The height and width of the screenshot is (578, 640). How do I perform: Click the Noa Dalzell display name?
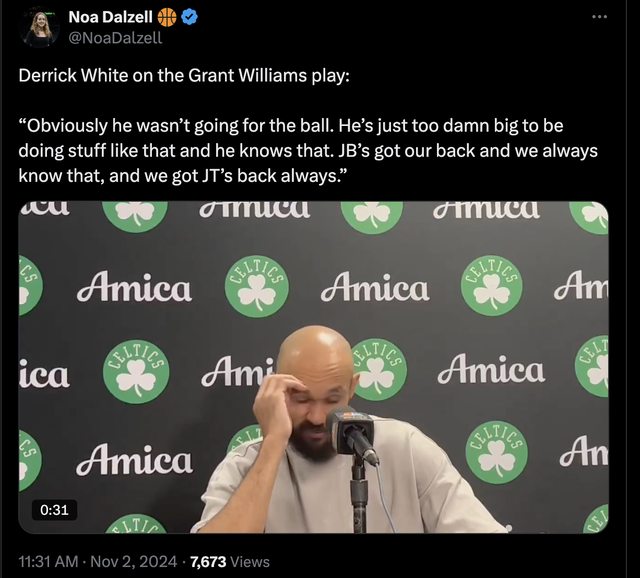[x=110, y=17]
